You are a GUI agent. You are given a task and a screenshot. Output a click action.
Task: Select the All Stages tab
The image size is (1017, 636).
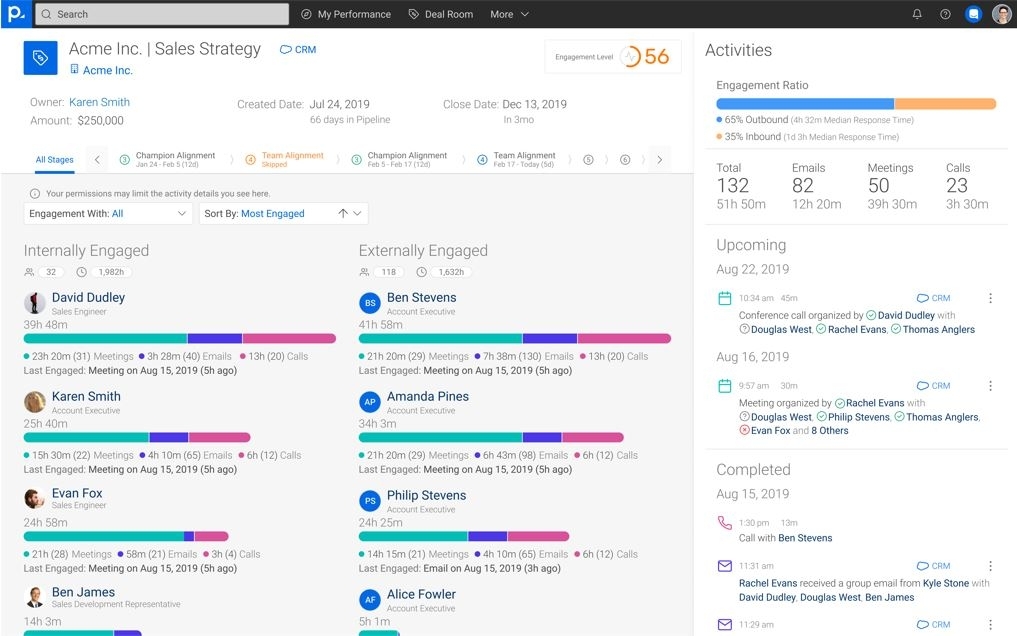(x=54, y=159)
